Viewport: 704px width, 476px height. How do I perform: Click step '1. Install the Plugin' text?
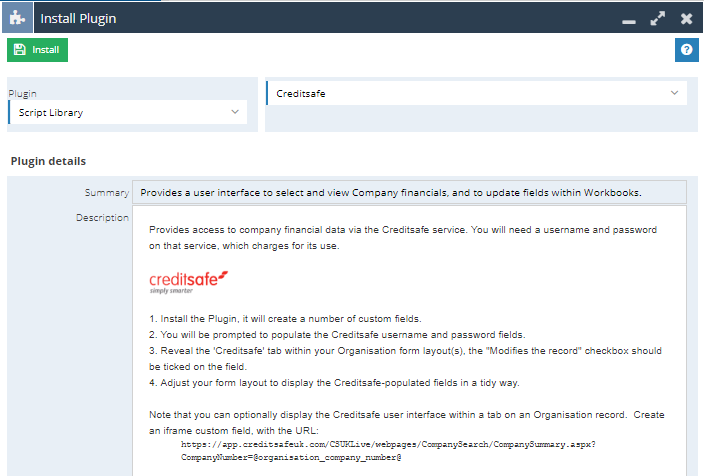285,319
